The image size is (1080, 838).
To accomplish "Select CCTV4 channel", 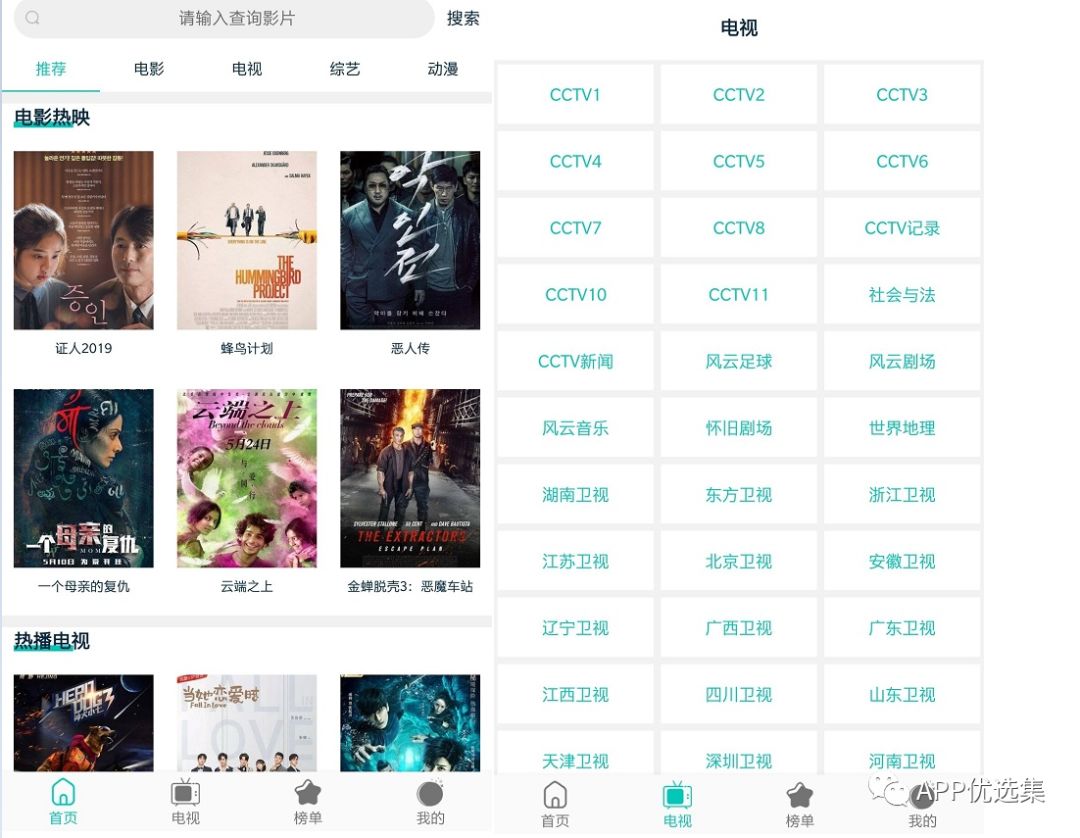I will click(575, 161).
